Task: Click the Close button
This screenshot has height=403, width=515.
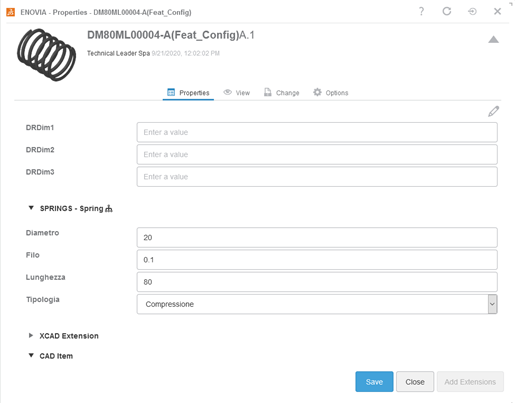Action: [x=415, y=382]
